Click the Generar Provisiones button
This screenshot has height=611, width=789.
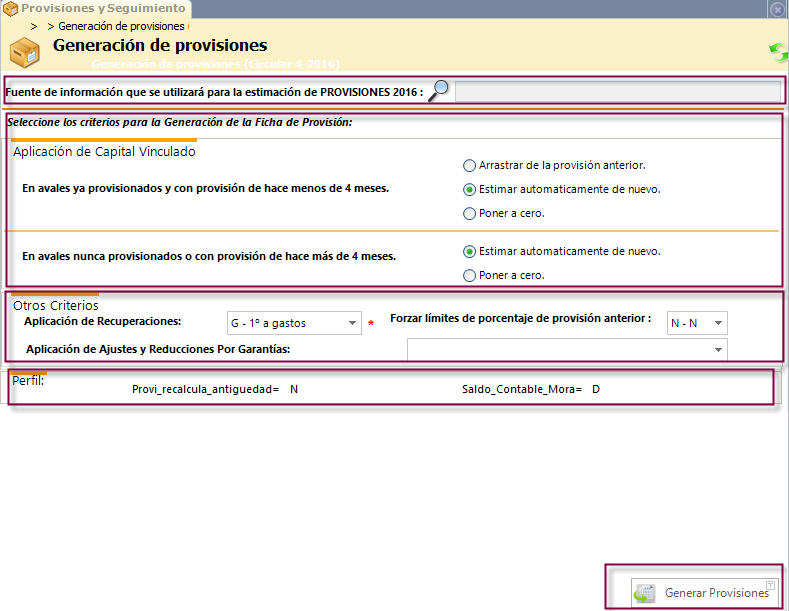(704, 593)
